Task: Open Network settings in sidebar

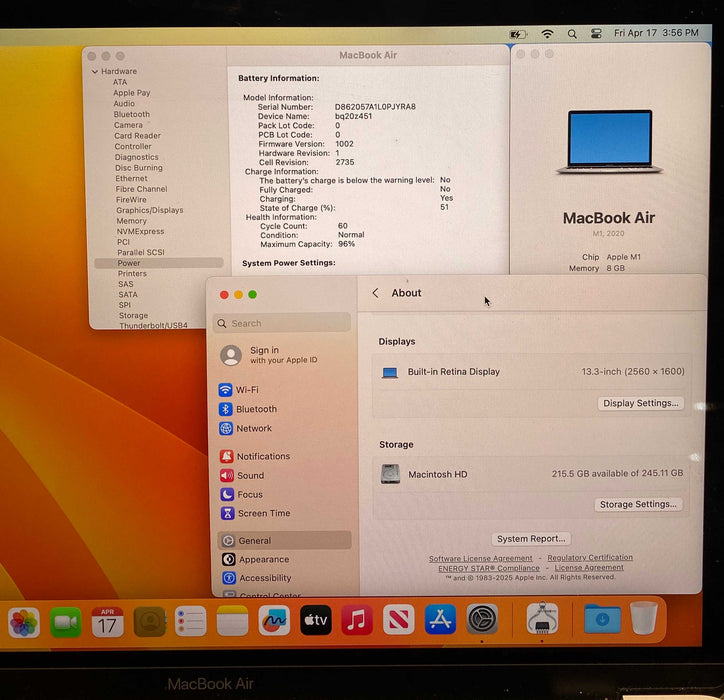Action: tap(253, 428)
